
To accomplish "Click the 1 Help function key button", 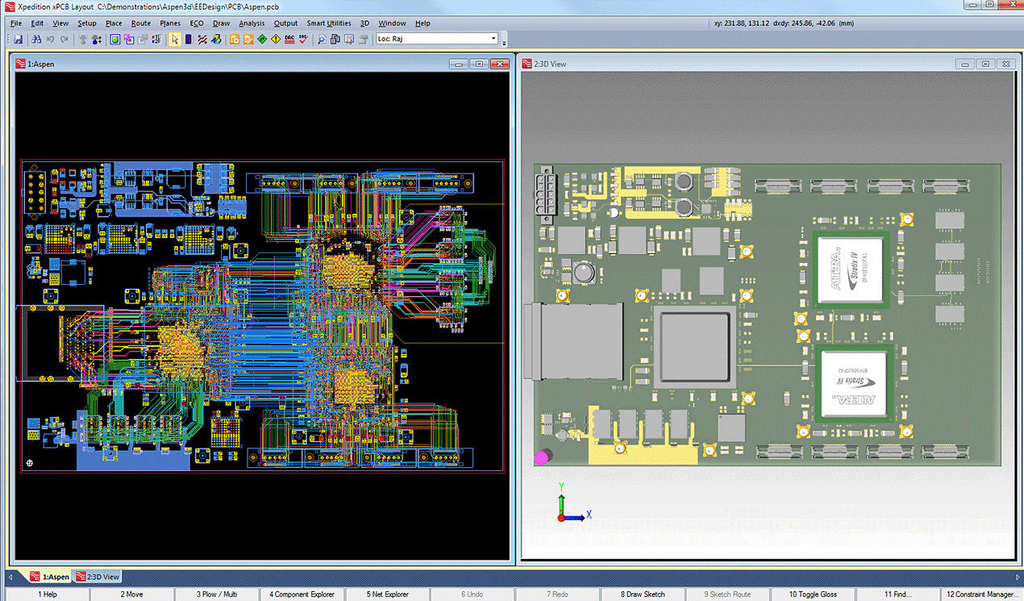I will (47, 594).
